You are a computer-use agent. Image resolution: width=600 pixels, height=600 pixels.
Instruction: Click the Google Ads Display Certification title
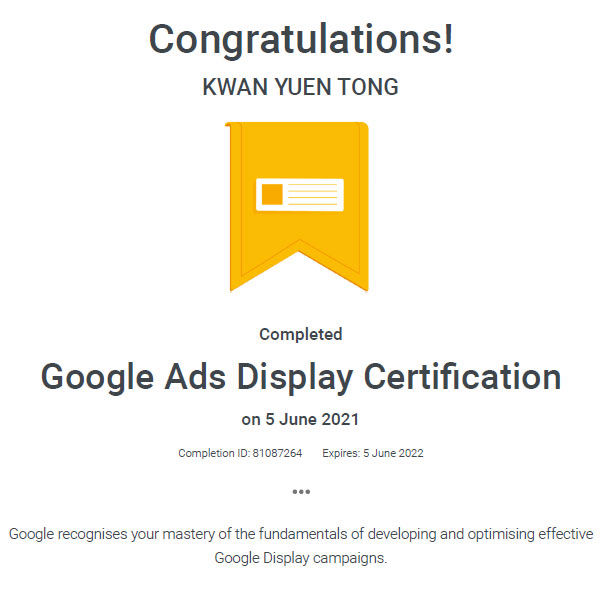[300, 377]
